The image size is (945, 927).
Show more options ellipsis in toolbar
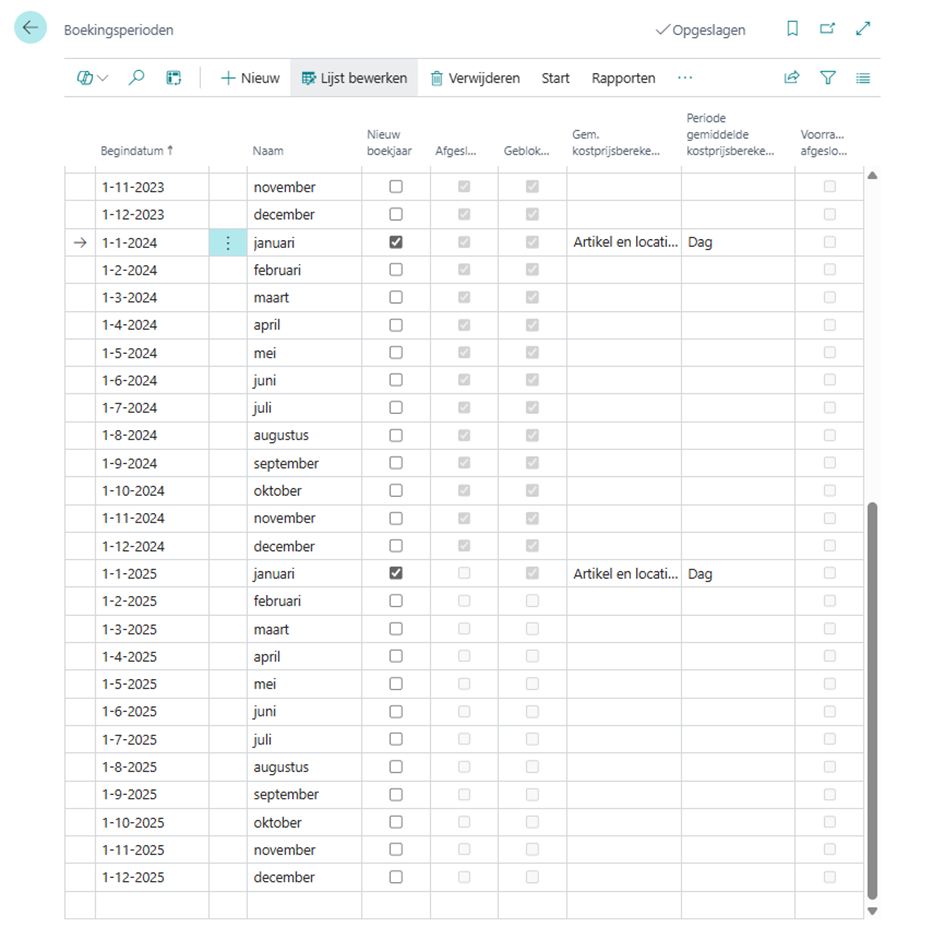point(685,78)
